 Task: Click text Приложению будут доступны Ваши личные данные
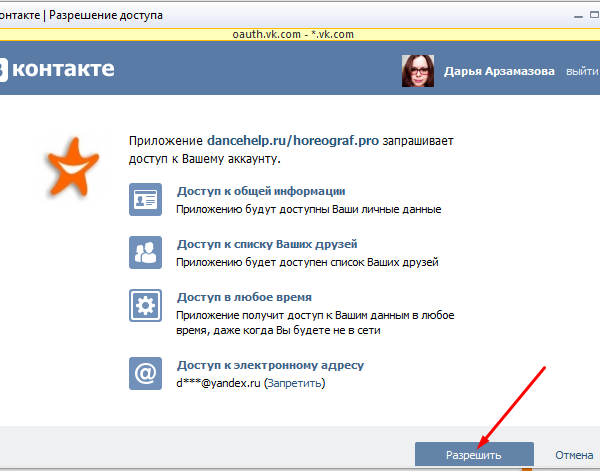308,209
